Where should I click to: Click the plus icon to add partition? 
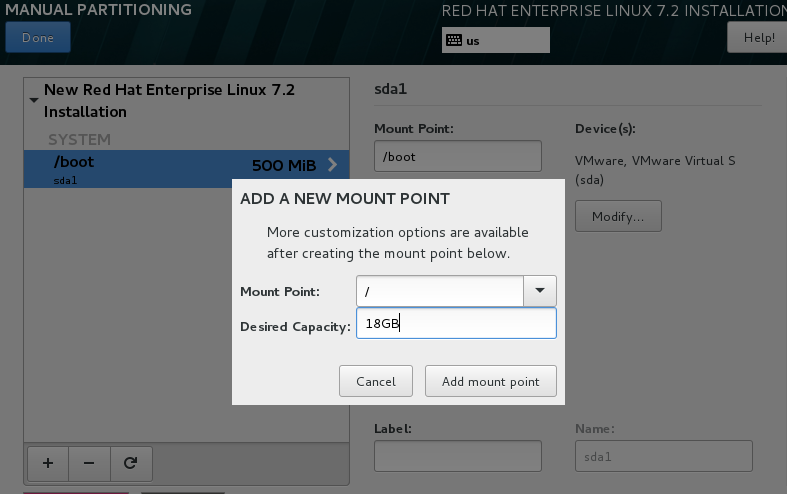click(48, 463)
